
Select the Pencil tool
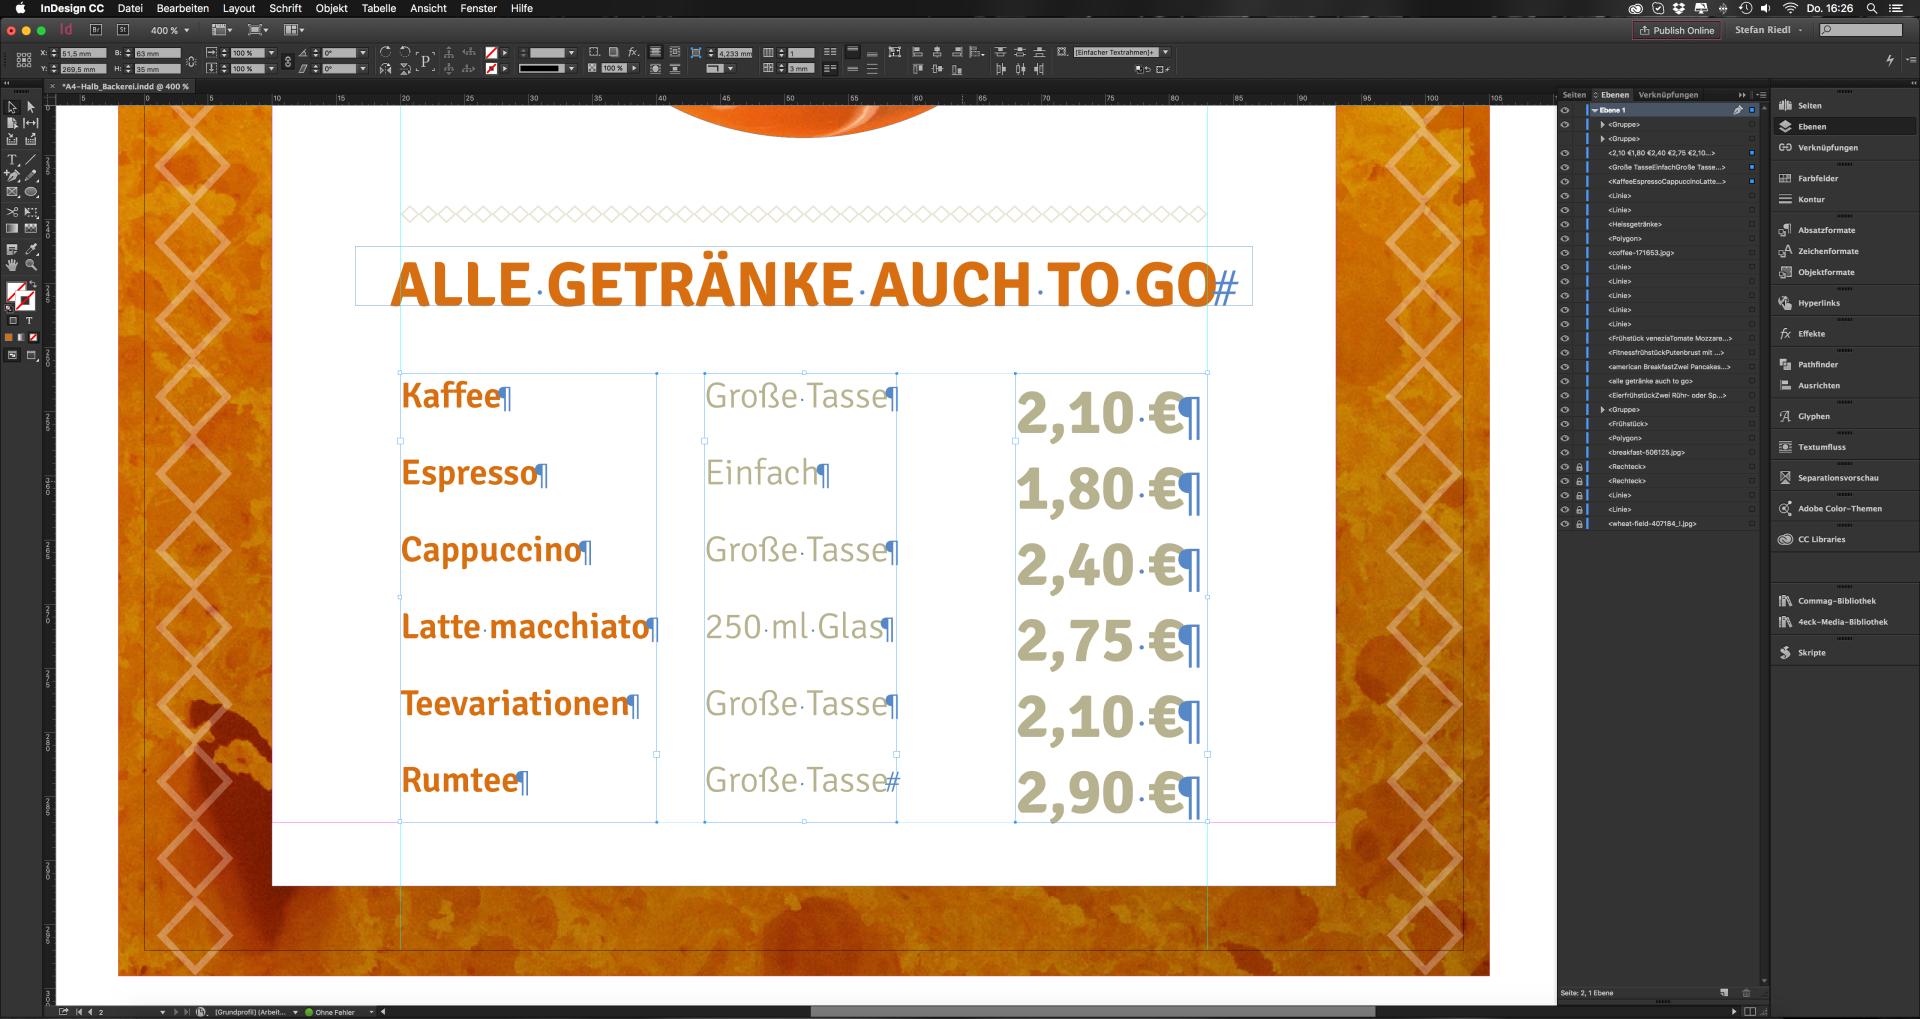(x=31, y=176)
